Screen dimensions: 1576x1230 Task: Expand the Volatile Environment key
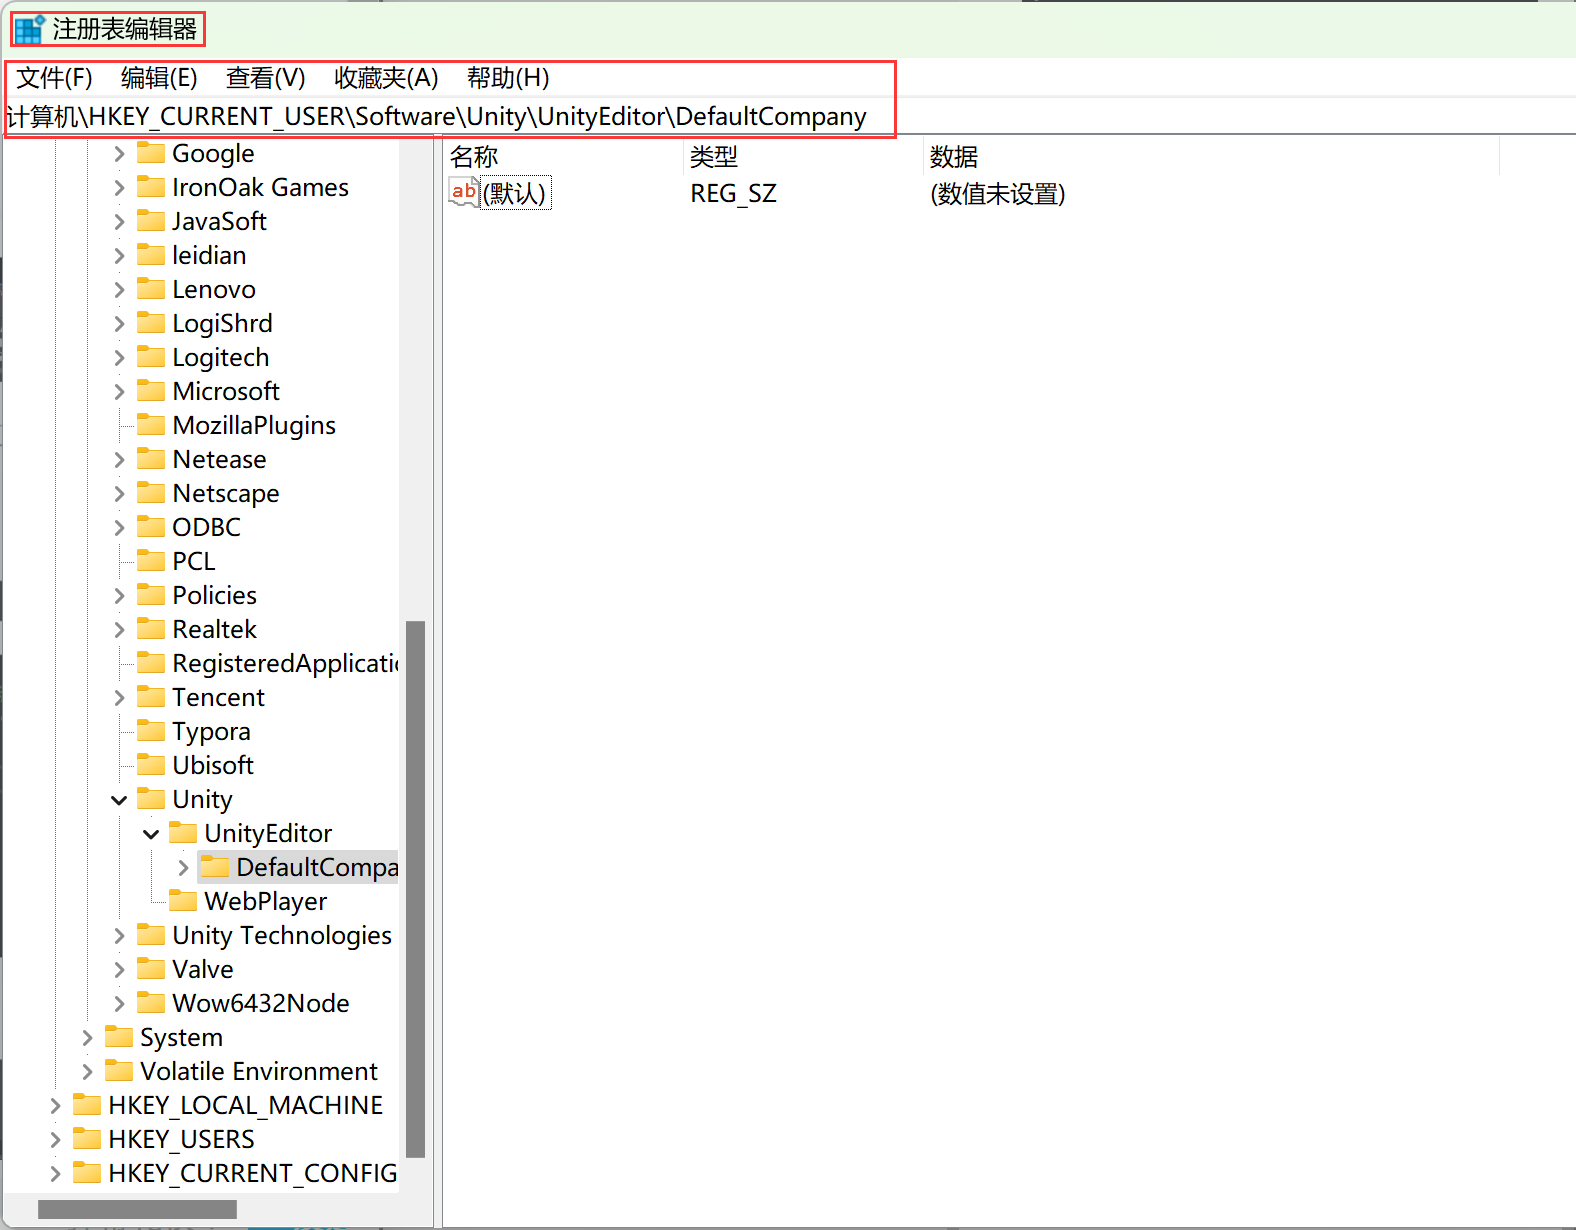click(87, 1071)
